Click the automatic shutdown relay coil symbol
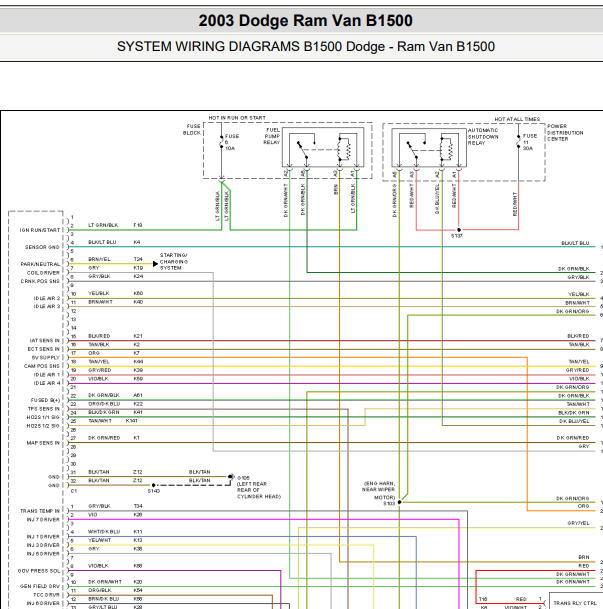This screenshot has height=609, width=603. tap(447, 148)
